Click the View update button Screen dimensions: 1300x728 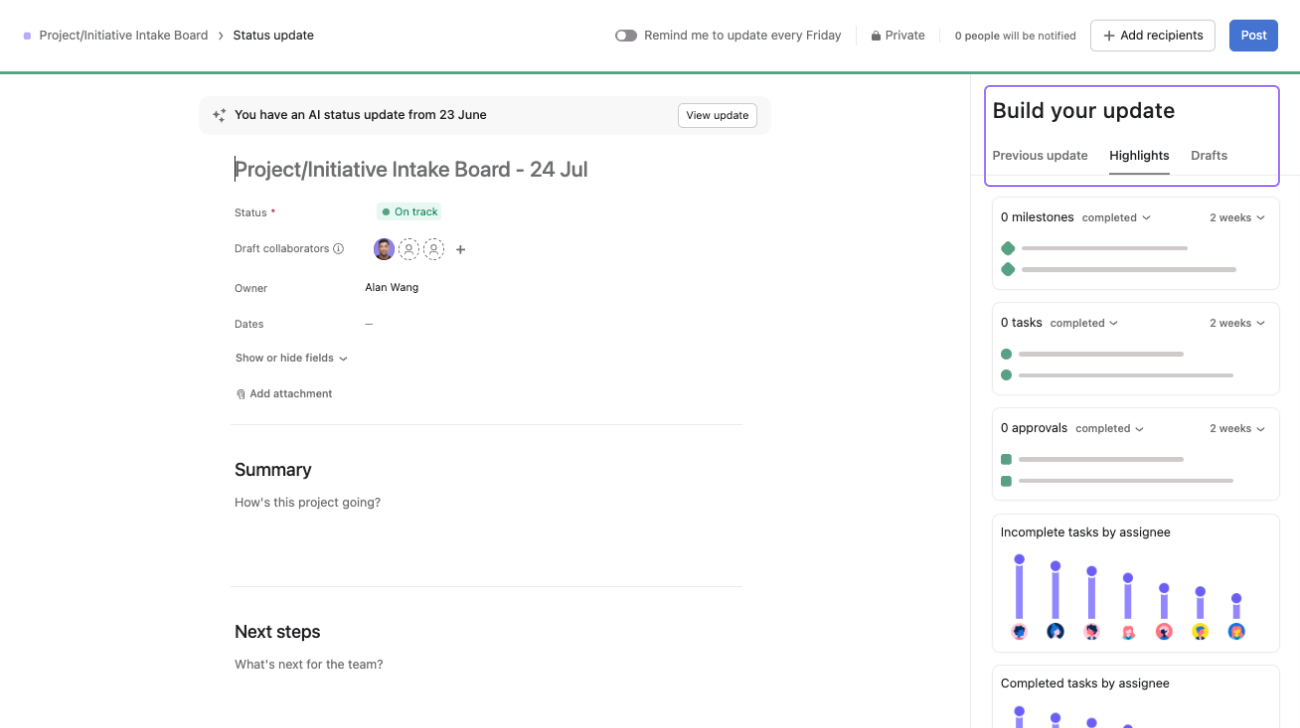click(x=717, y=115)
